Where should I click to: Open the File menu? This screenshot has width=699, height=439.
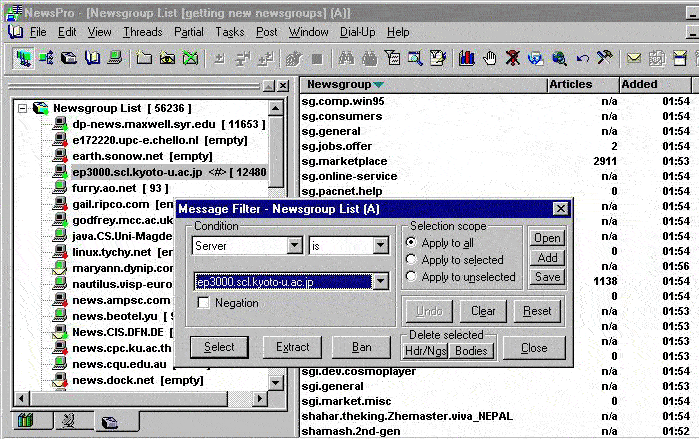tap(38, 32)
